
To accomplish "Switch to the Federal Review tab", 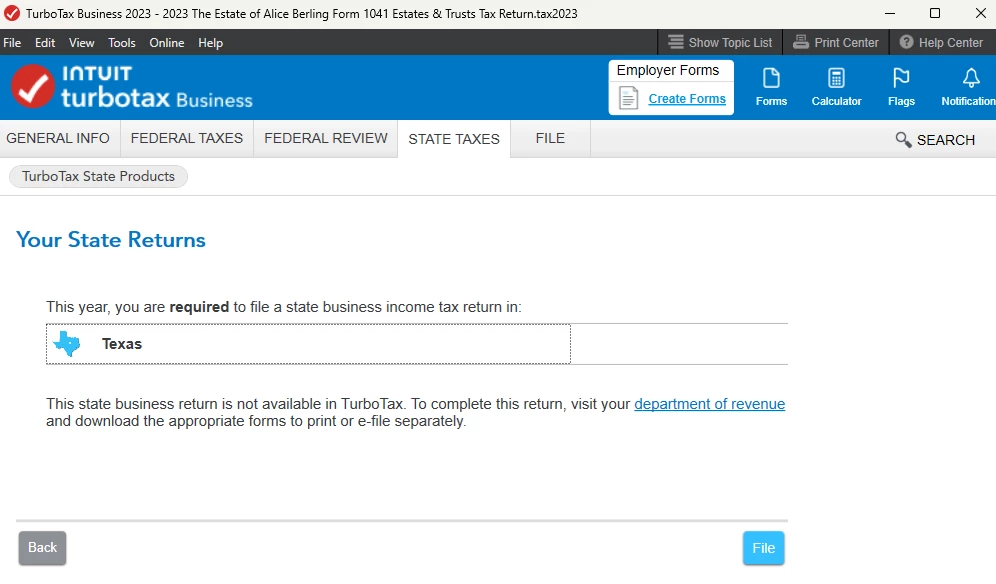I will (326, 139).
